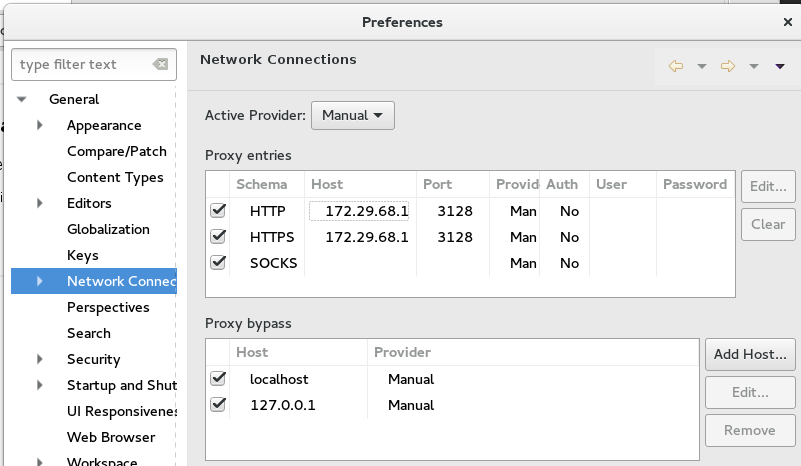The height and width of the screenshot is (466, 801).
Task: Click port 3128 in the HTTPS row
Action: [x=455, y=237]
